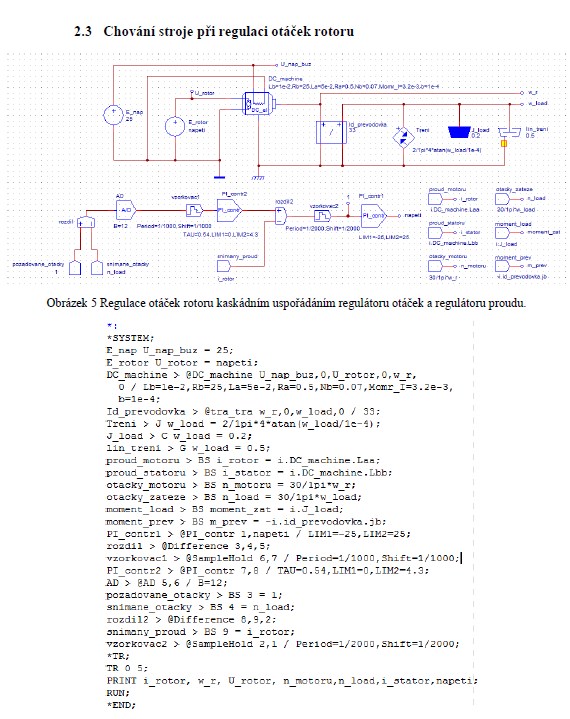The image size is (570, 719).
Task: Click the Treni diamond-shaped source symbol
Action: coord(404,137)
